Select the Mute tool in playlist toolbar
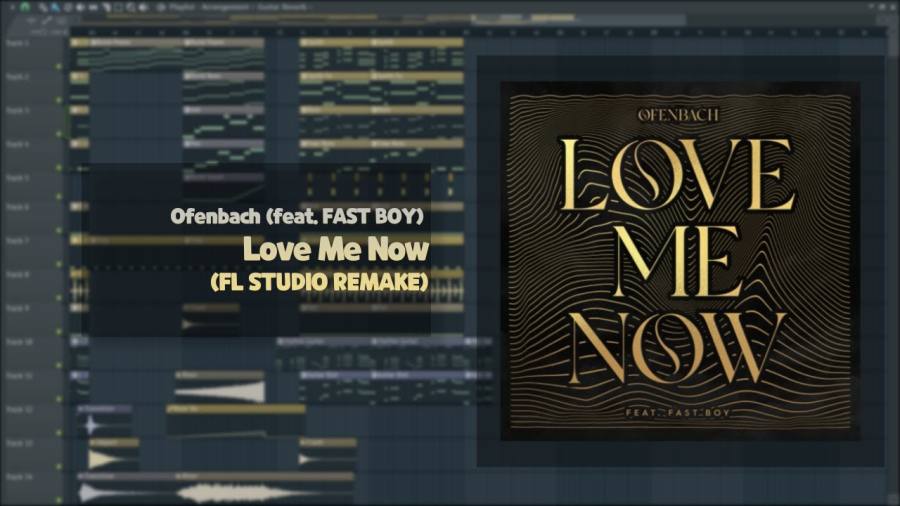Screen dimensions: 900x506 [80, 7]
